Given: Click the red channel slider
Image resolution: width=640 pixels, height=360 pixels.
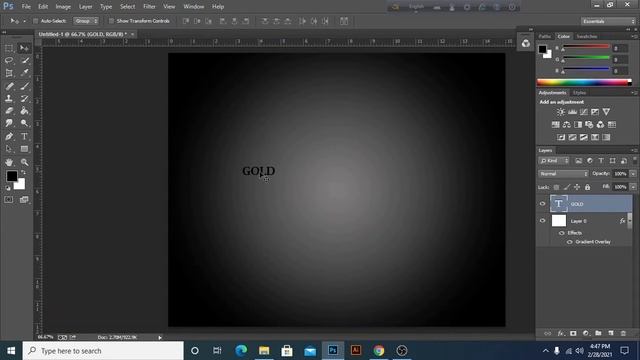Looking at the screenshot, I should (x=586, y=47).
